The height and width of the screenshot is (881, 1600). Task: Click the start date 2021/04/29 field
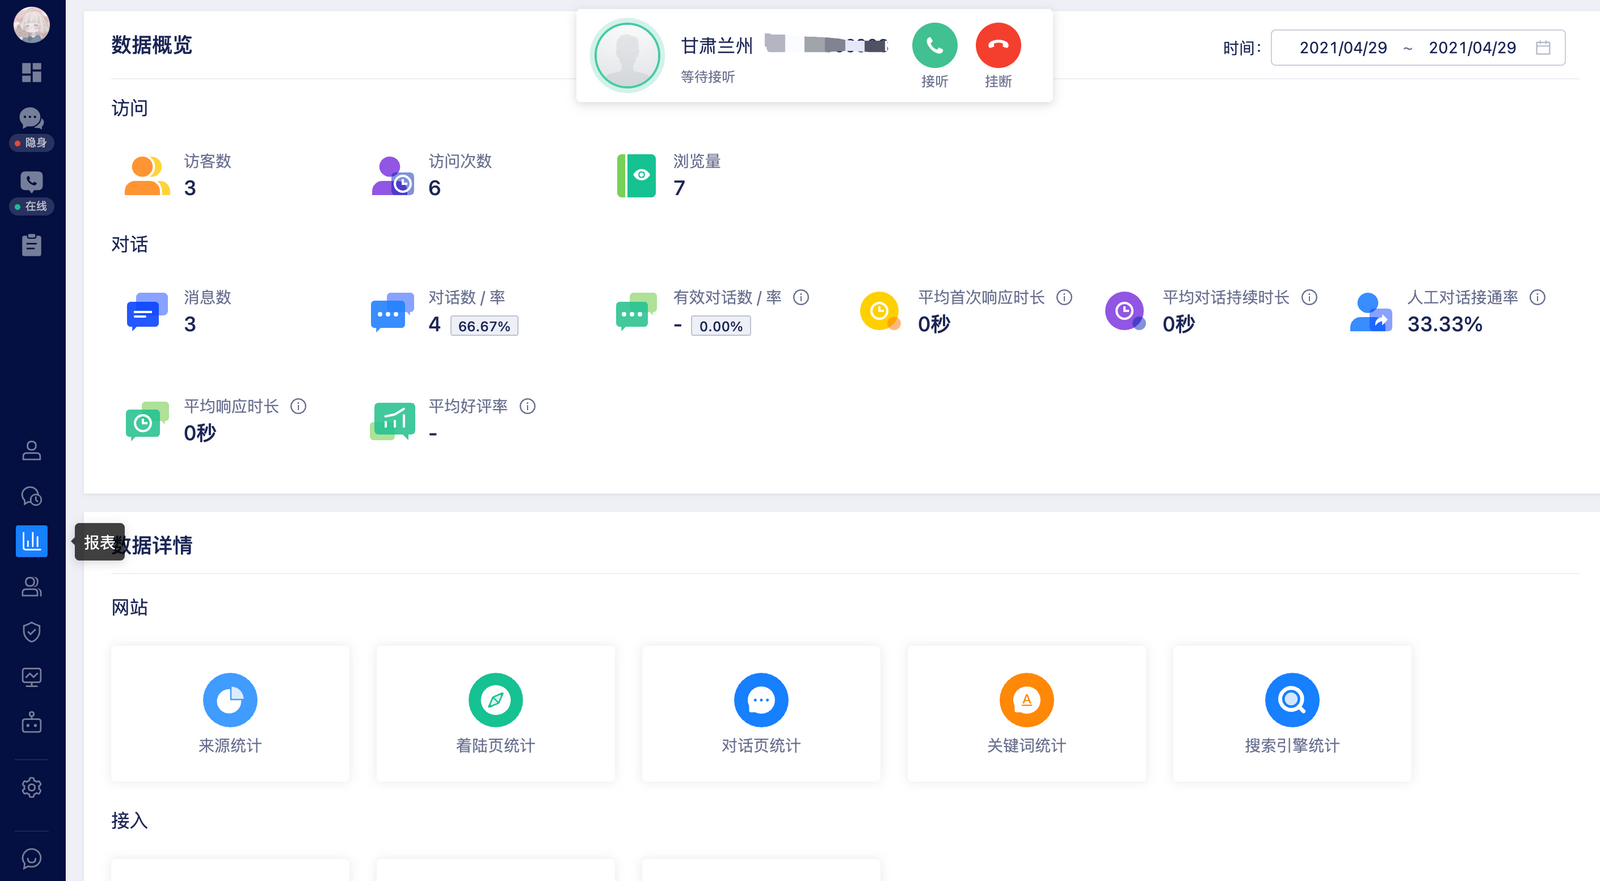click(x=1343, y=47)
